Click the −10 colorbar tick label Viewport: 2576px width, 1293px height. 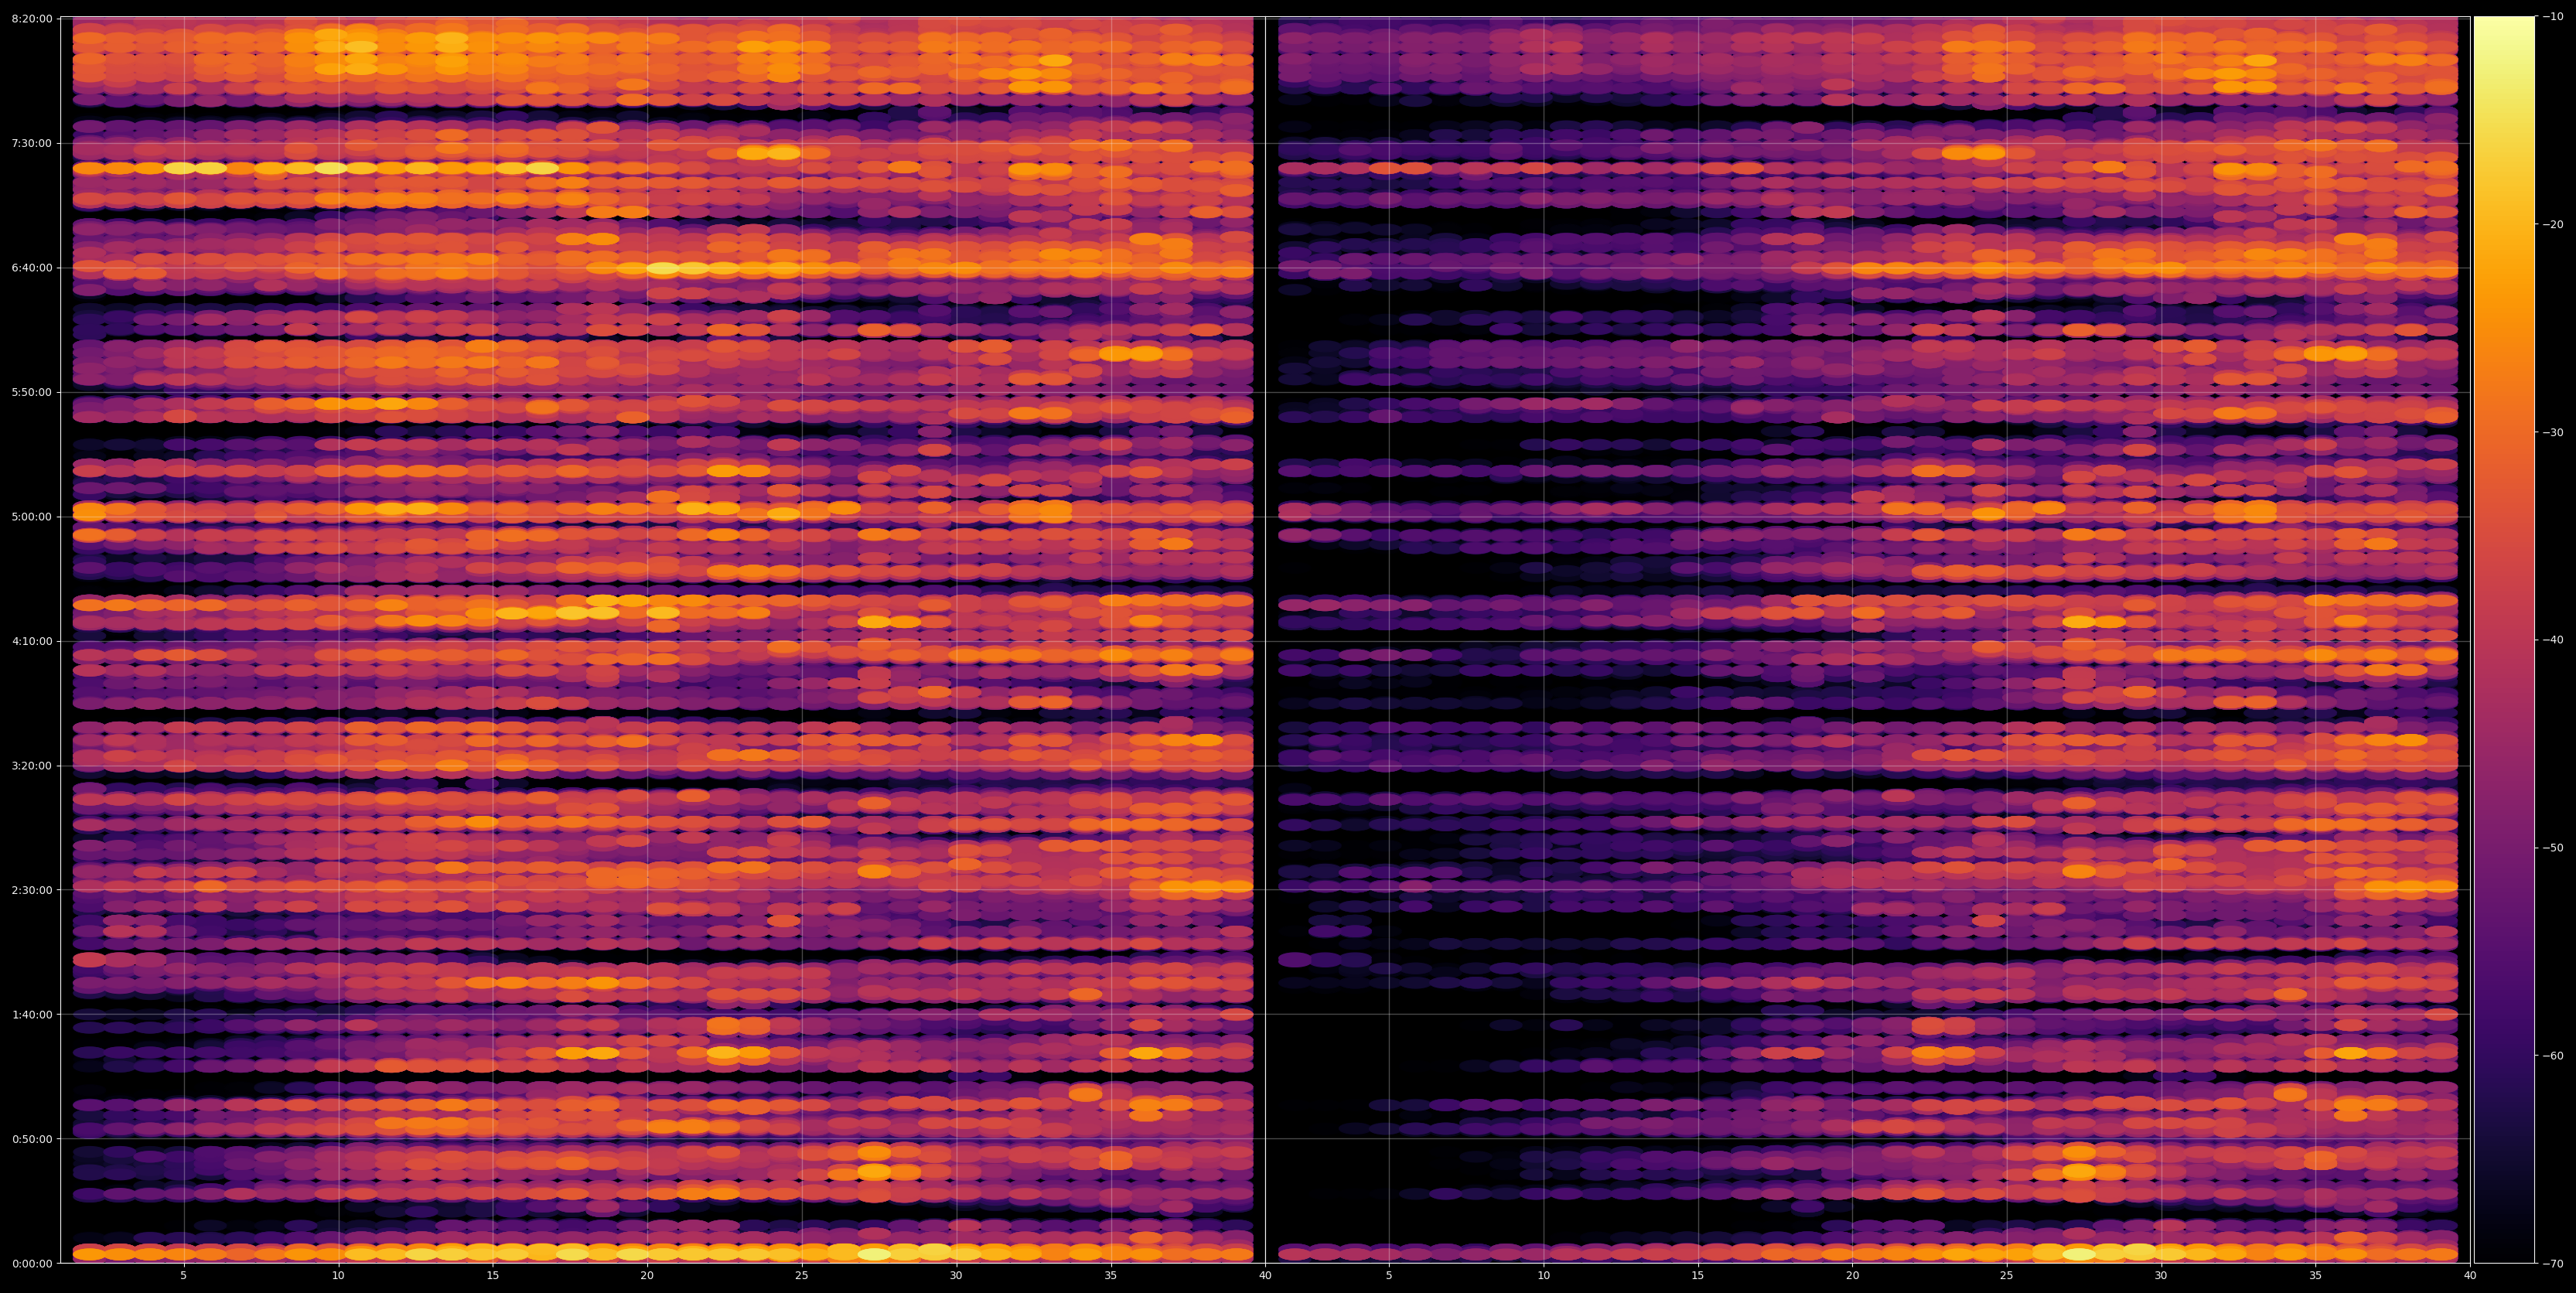coord(2552,17)
